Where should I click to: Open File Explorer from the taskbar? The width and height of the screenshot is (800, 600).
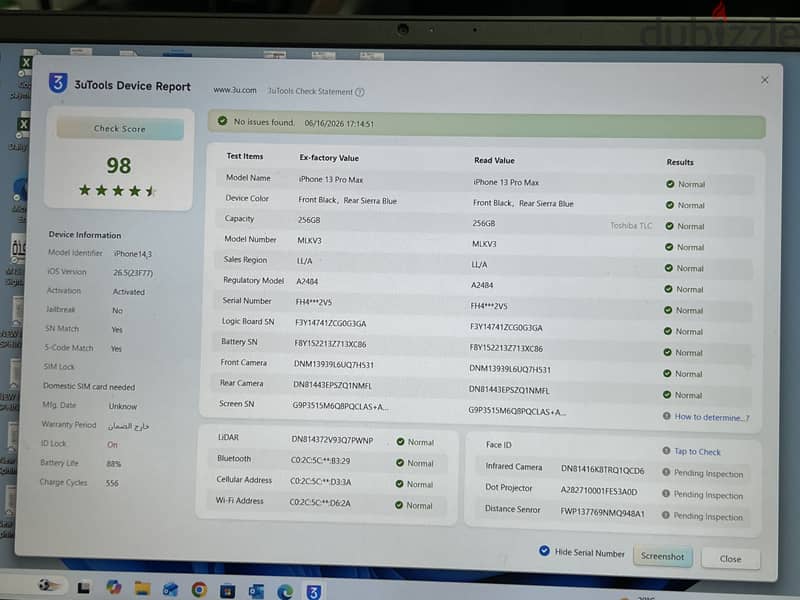tap(142, 588)
